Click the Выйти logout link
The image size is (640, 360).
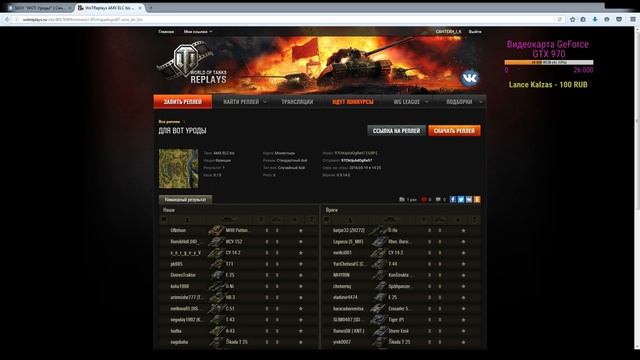tap(475, 31)
